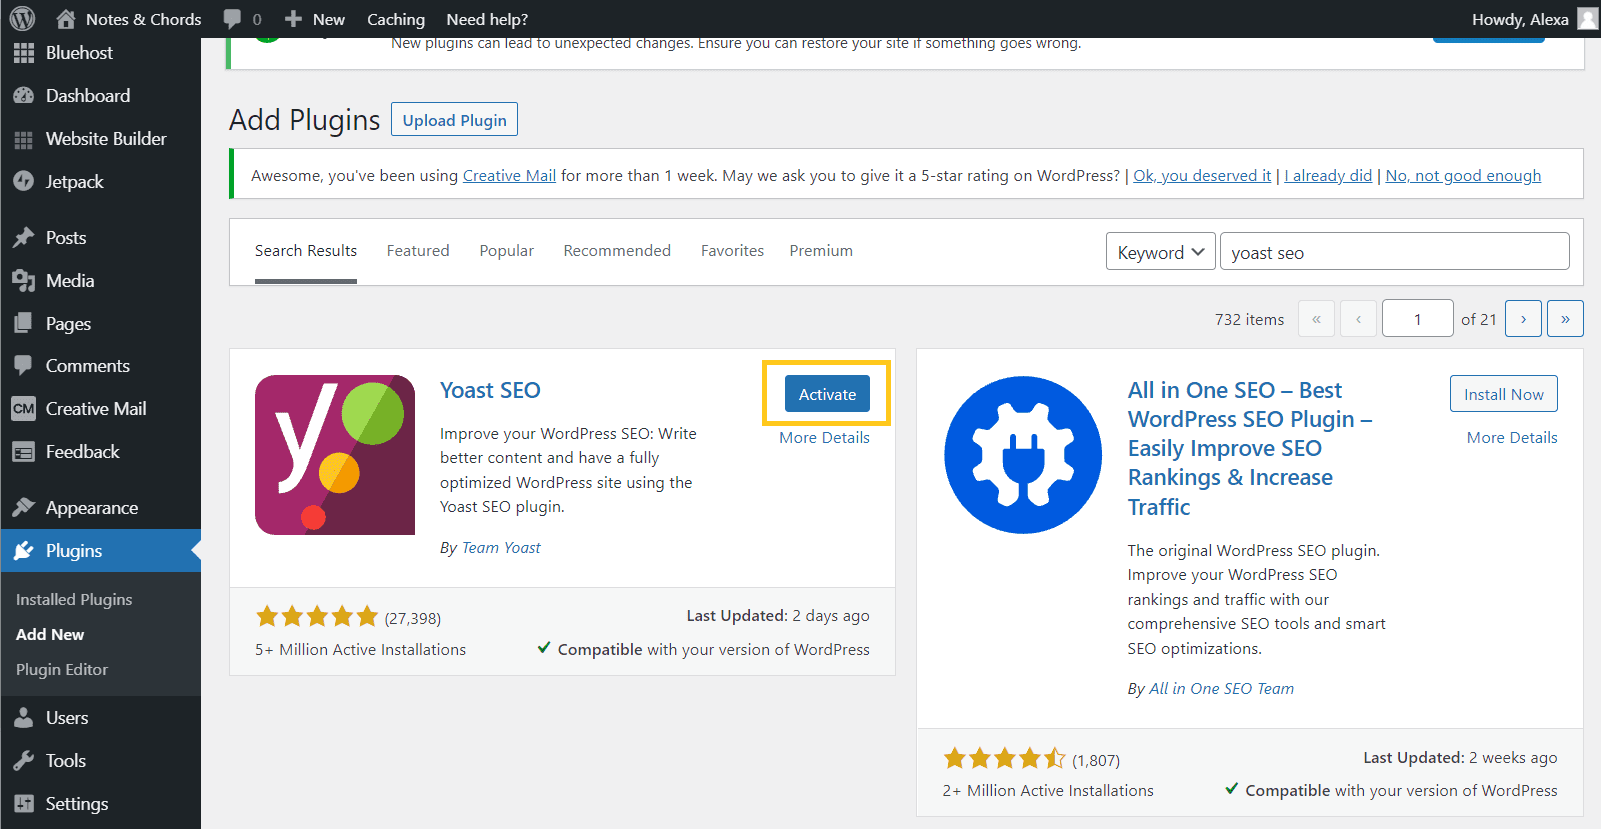Click the Pages icon in sidebar
The height and width of the screenshot is (829, 1601).
tap(24, 324)
